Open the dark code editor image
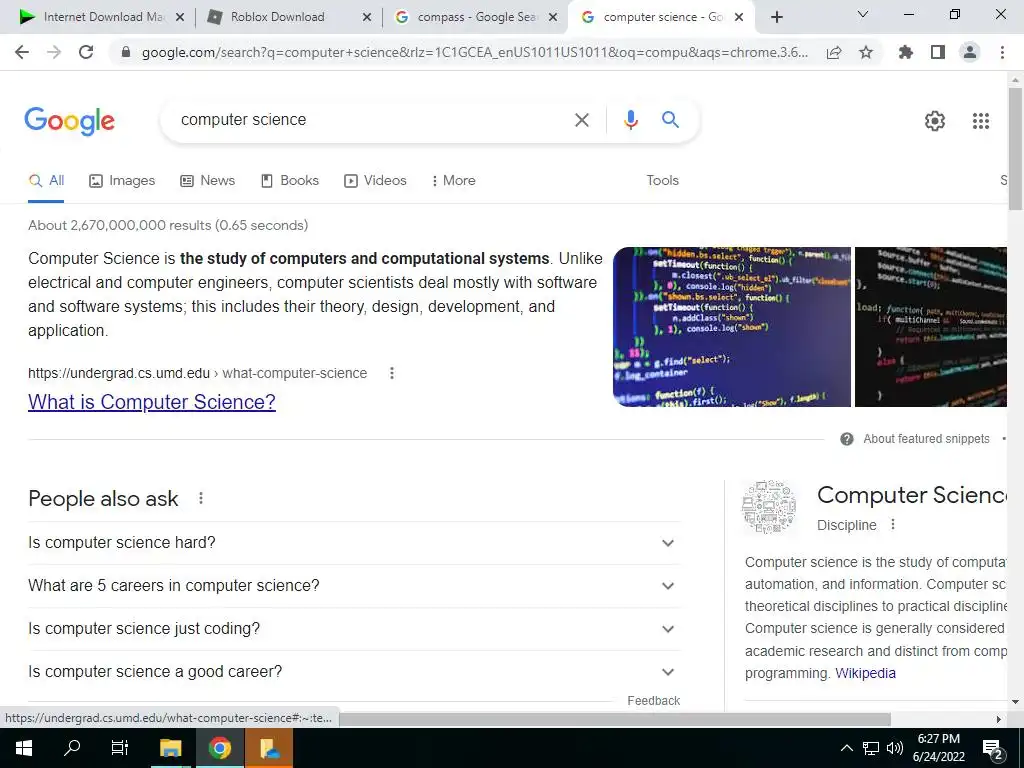 pos(931,327)
